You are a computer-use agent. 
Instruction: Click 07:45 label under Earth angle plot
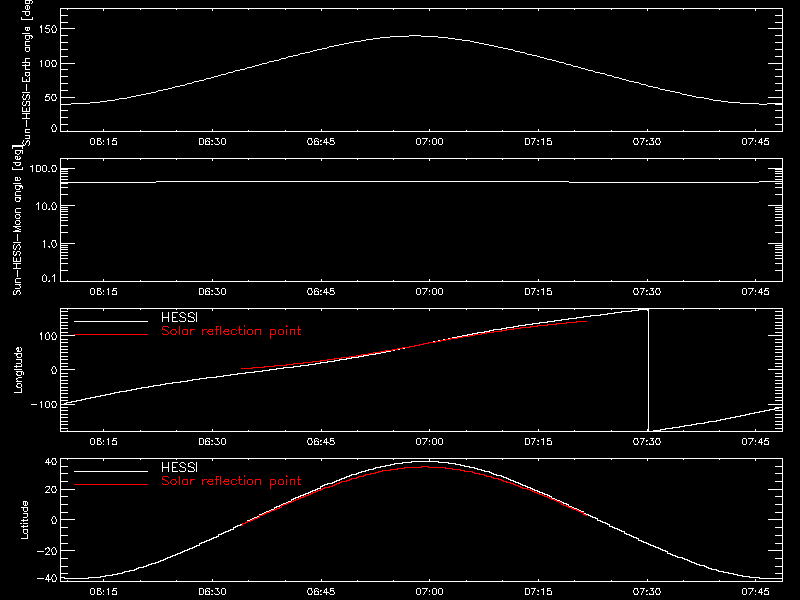pos(756,142)
